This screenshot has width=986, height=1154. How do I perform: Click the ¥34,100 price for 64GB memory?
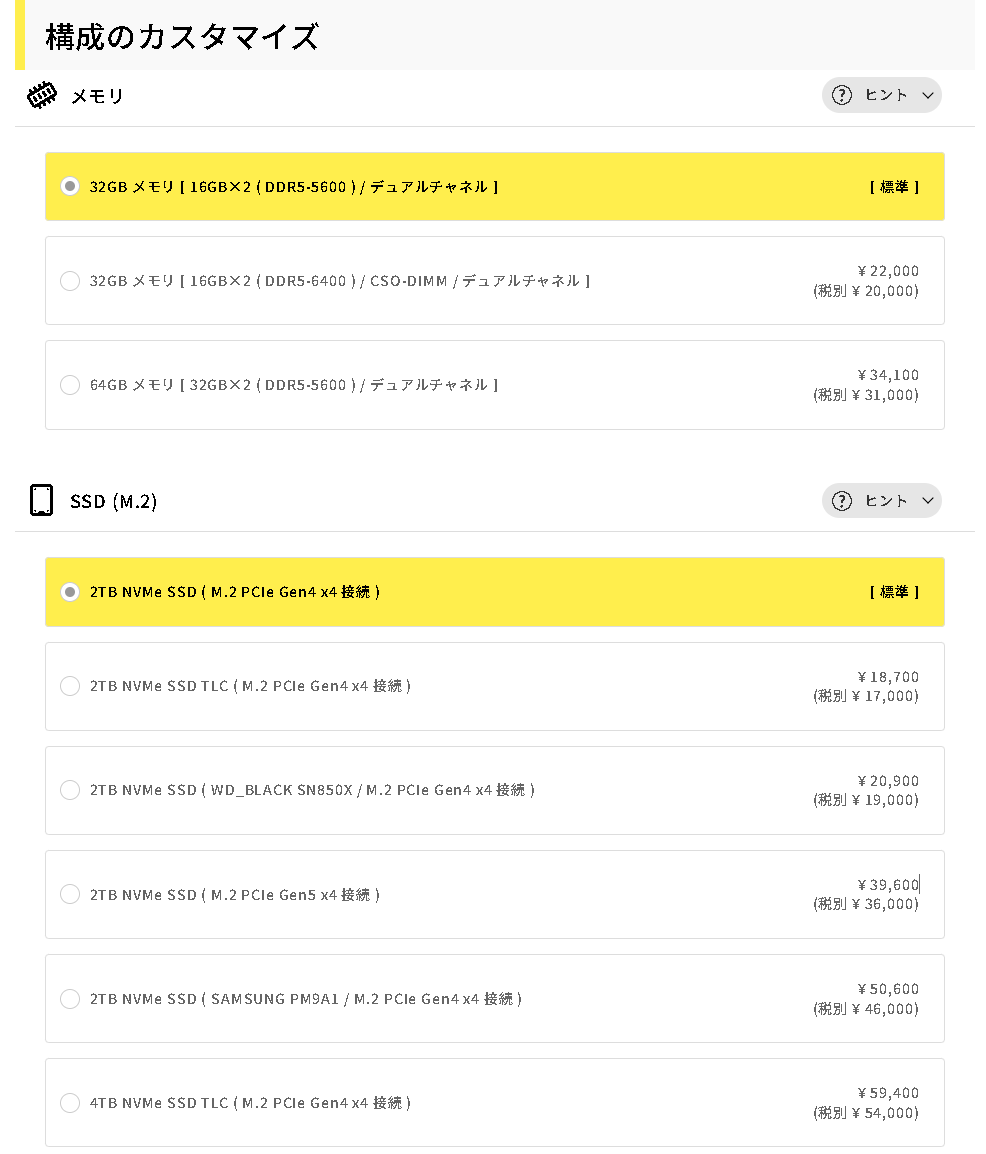(888, 375)
